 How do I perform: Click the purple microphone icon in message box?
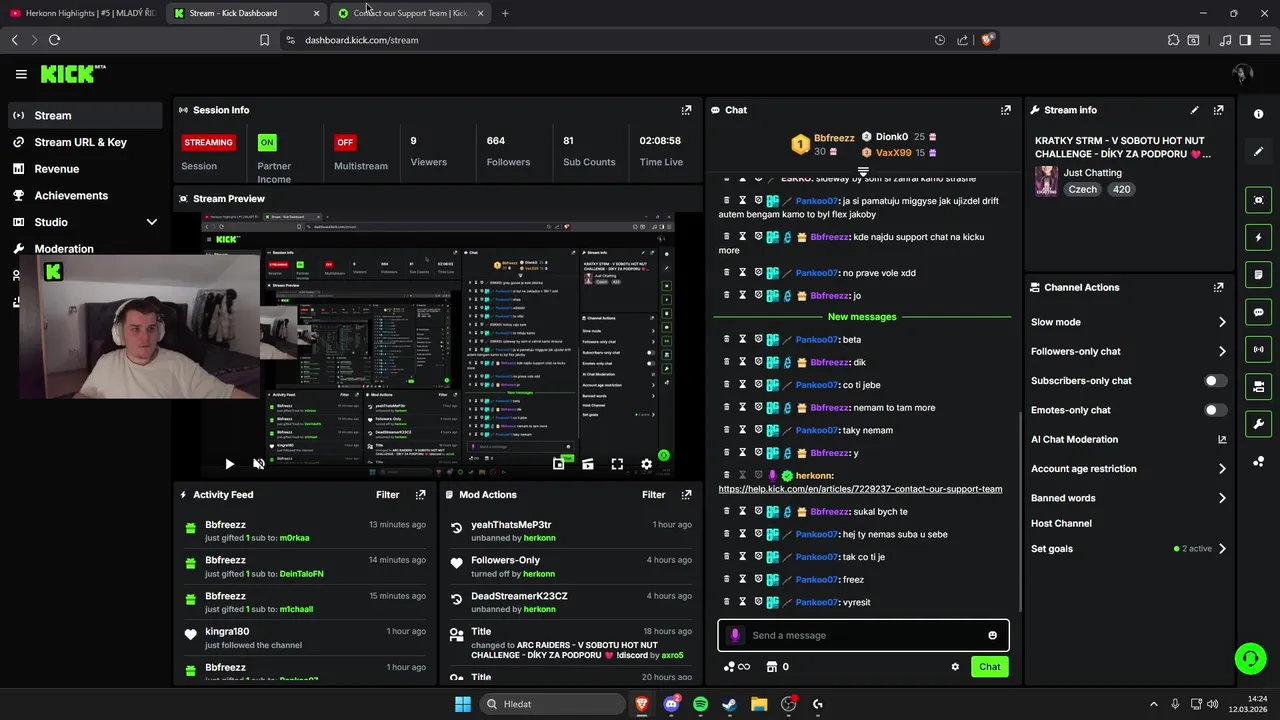[x=735, y=635]
